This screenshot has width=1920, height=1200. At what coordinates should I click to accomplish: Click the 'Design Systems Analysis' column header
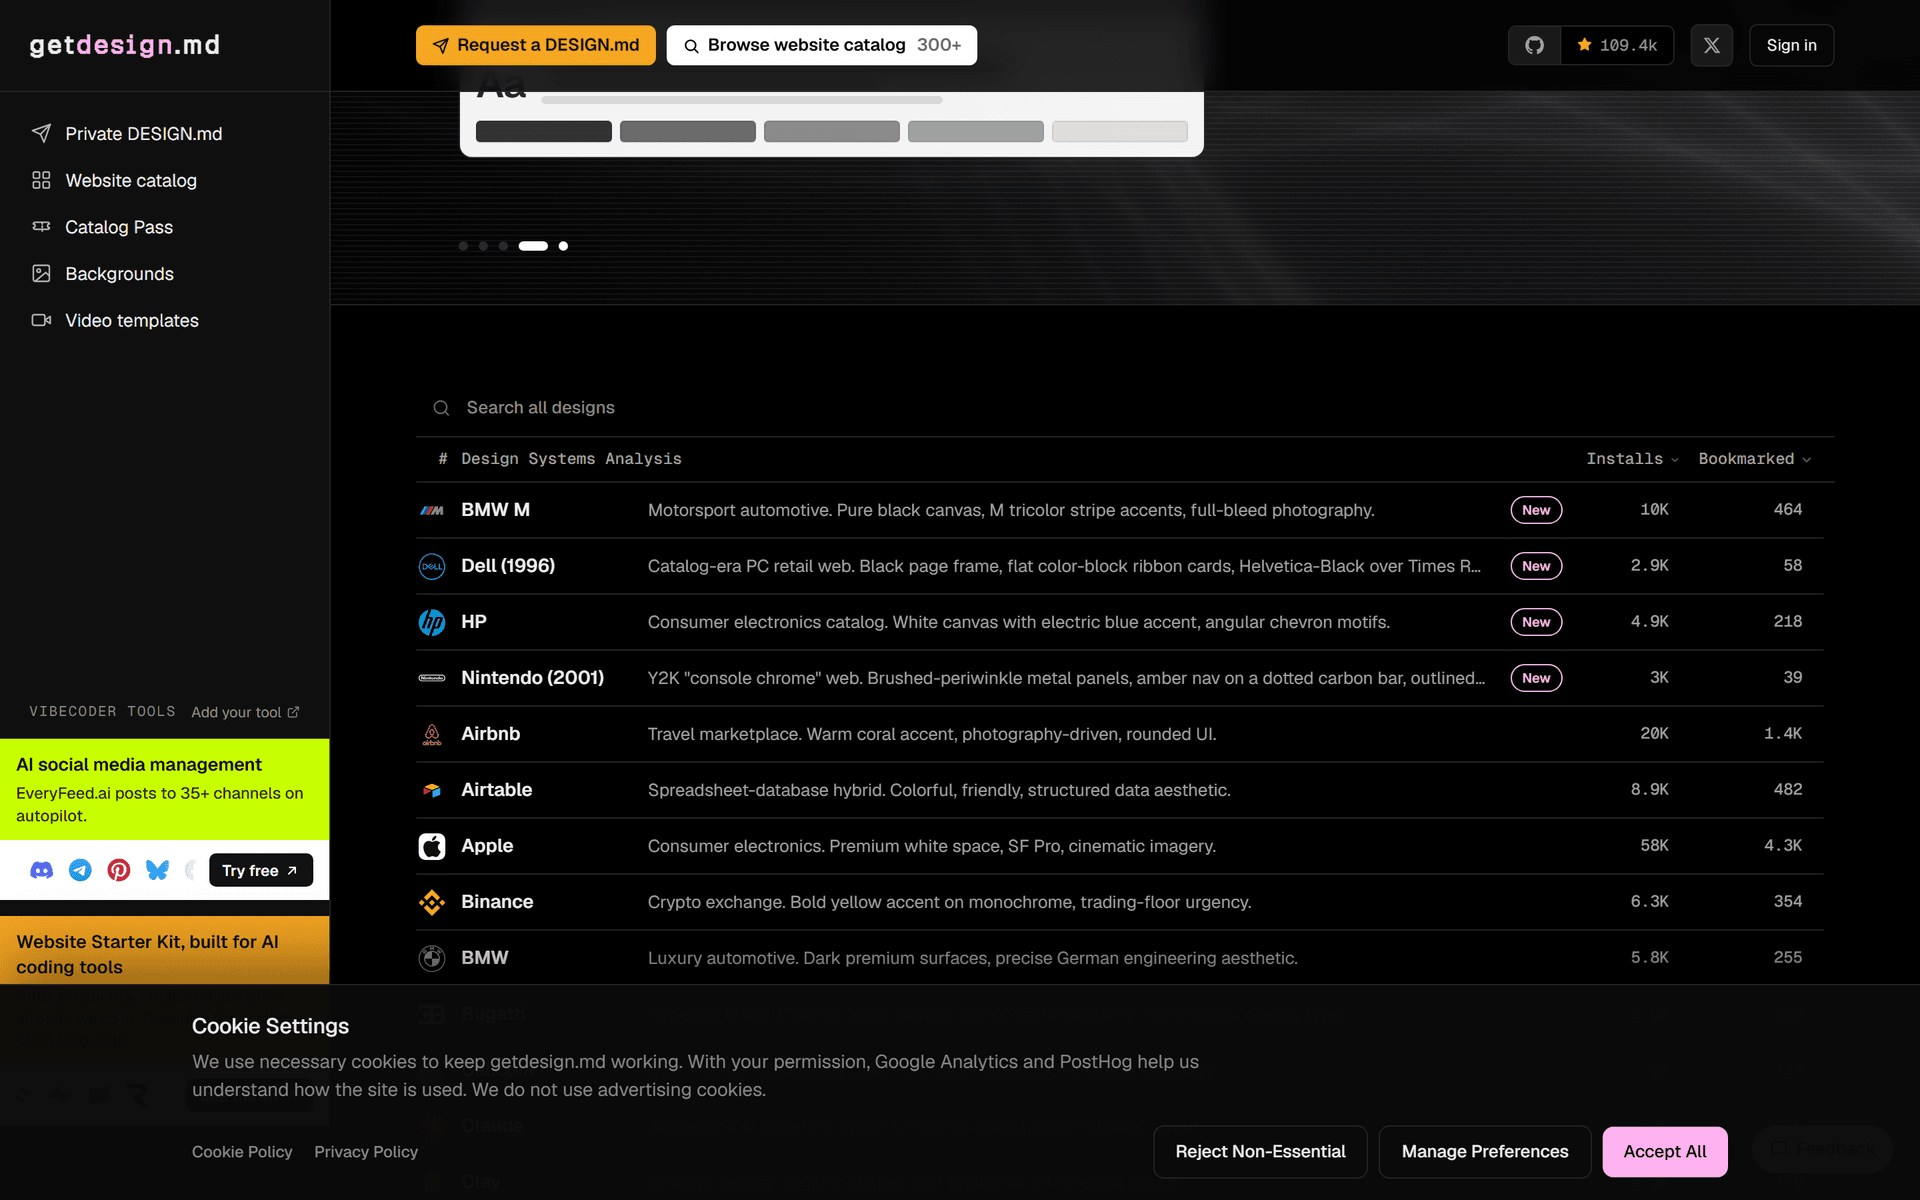point(571,459)
